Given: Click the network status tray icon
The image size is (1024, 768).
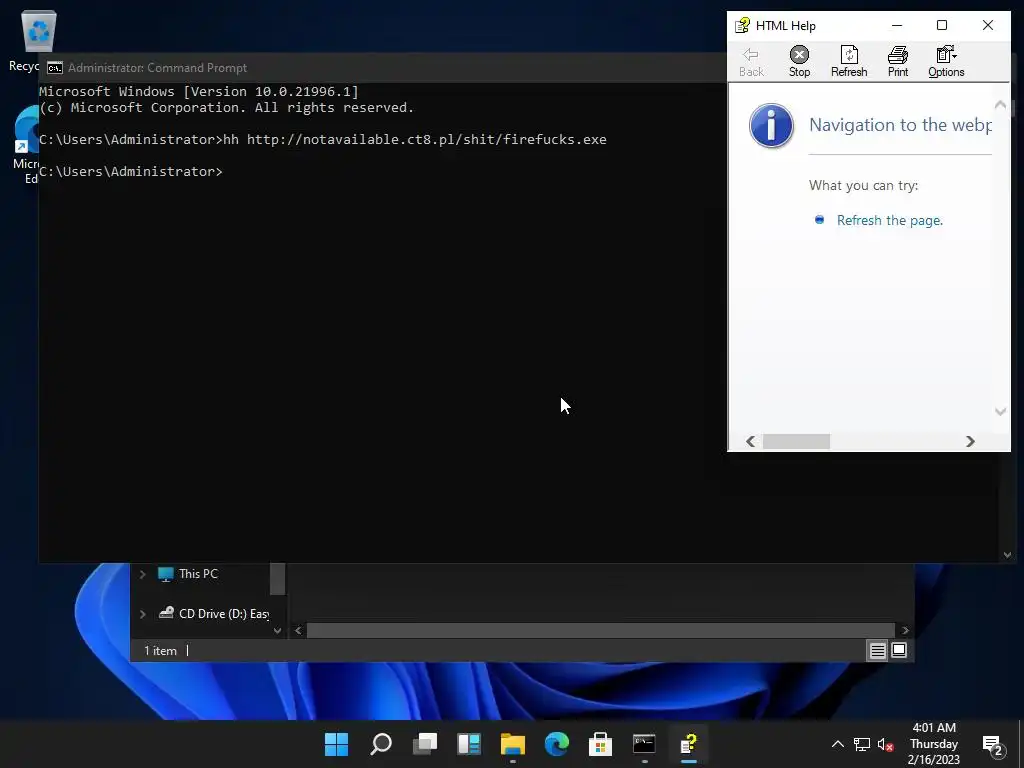Looking at the screenshot, I should 862,744.
